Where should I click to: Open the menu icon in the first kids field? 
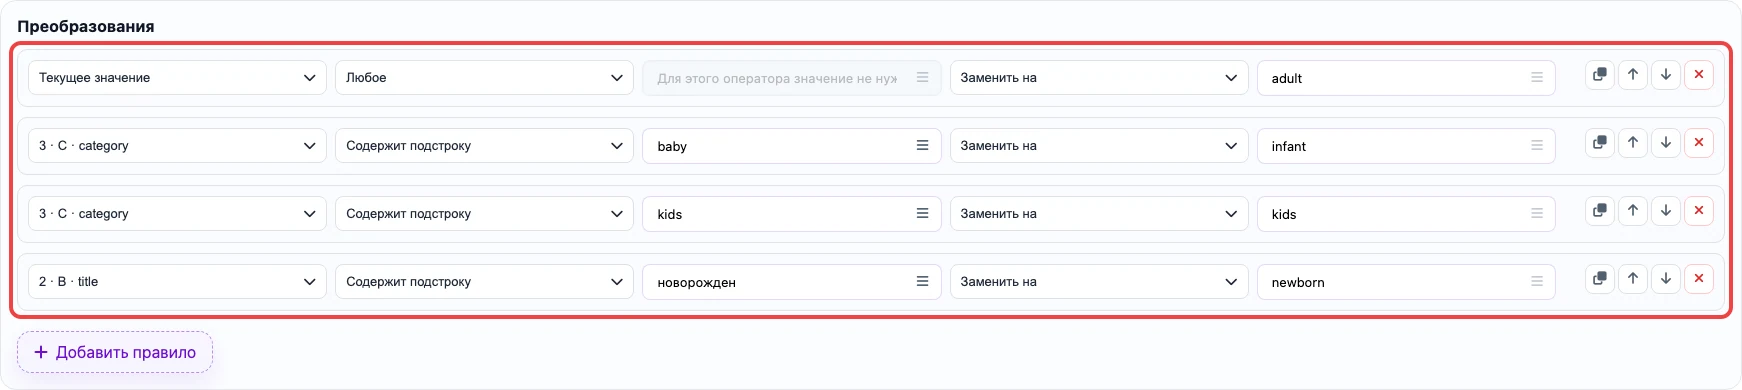[x=922, y=214]
